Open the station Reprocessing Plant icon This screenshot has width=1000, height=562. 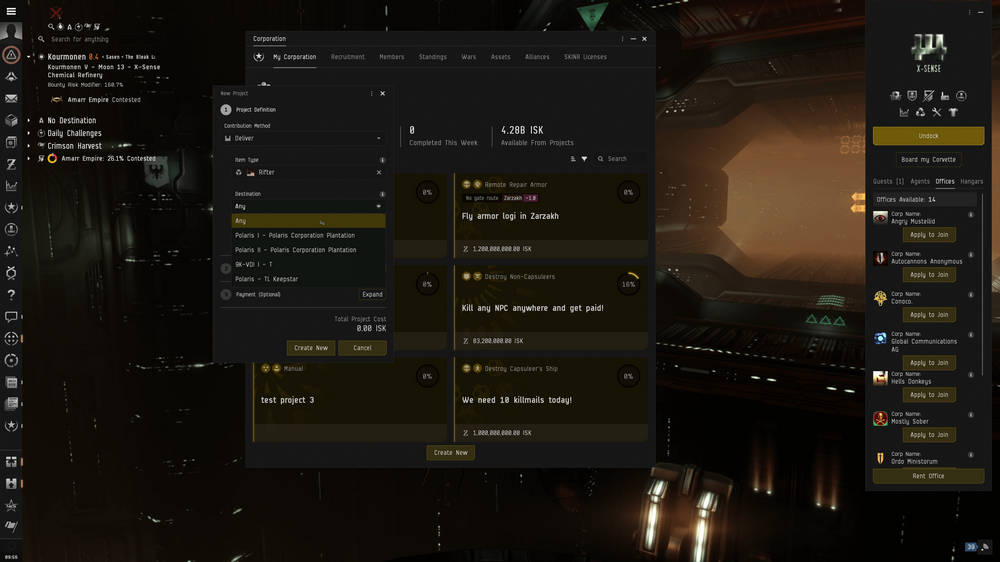920,112
